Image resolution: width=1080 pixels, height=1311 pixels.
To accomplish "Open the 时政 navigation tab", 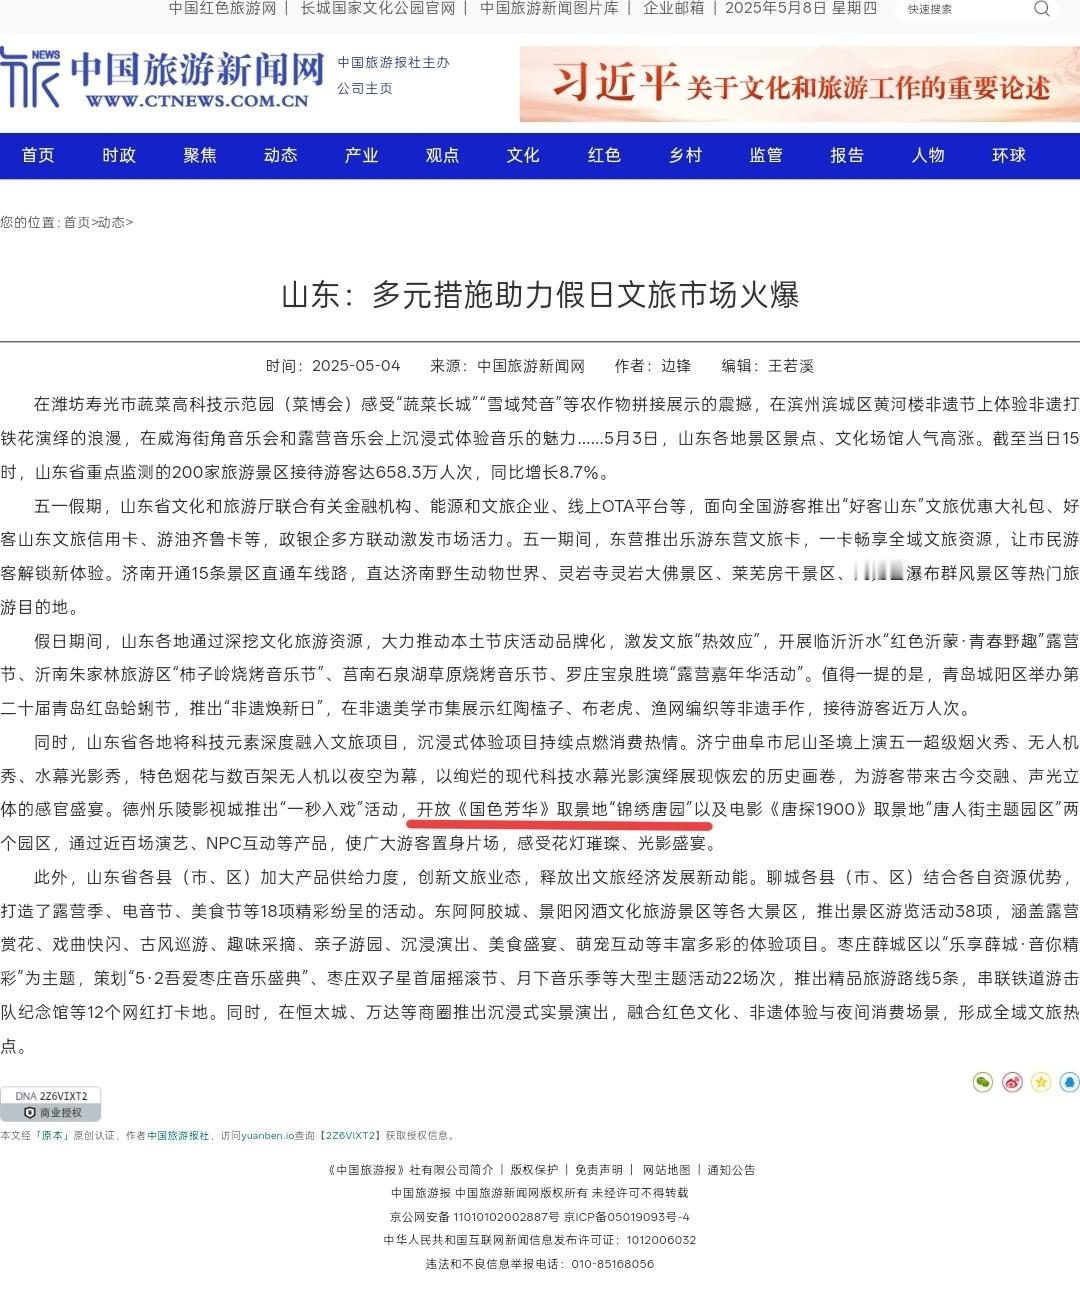I will [x=119, y=155].
